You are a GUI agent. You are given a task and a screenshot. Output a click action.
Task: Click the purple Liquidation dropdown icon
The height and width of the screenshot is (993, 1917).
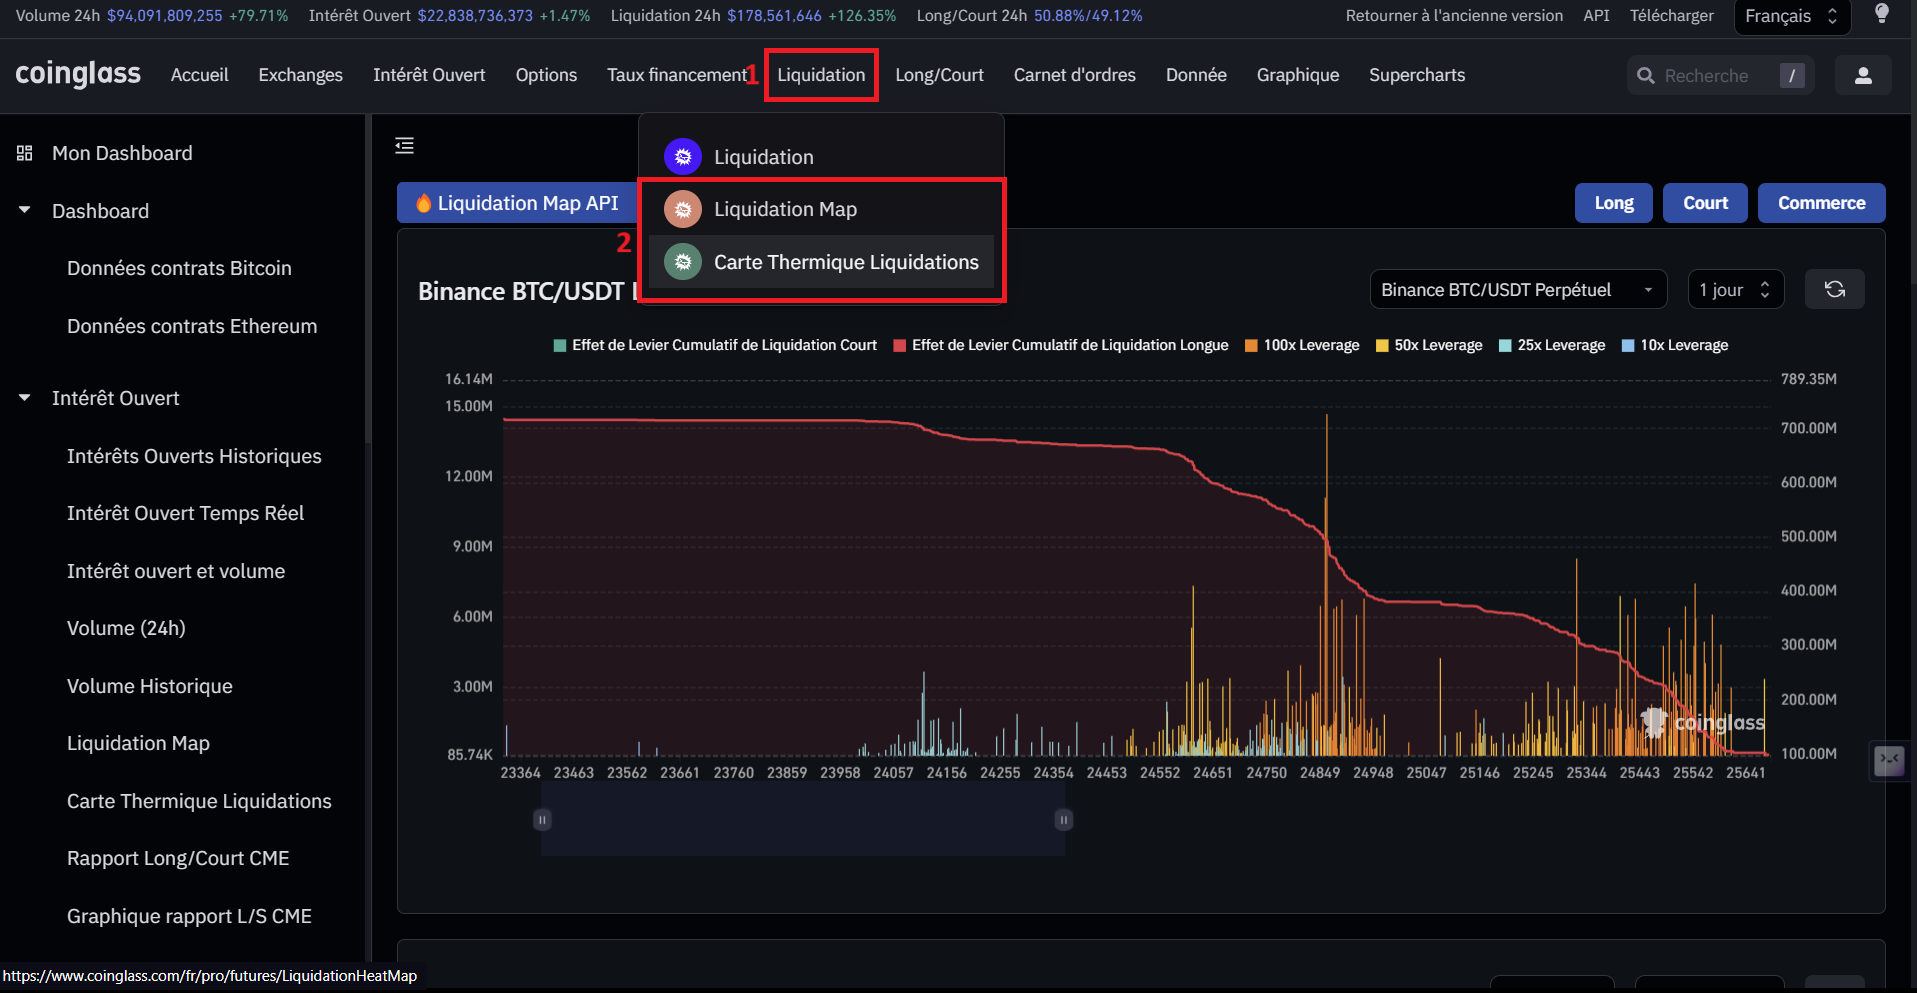coord(683,157)
